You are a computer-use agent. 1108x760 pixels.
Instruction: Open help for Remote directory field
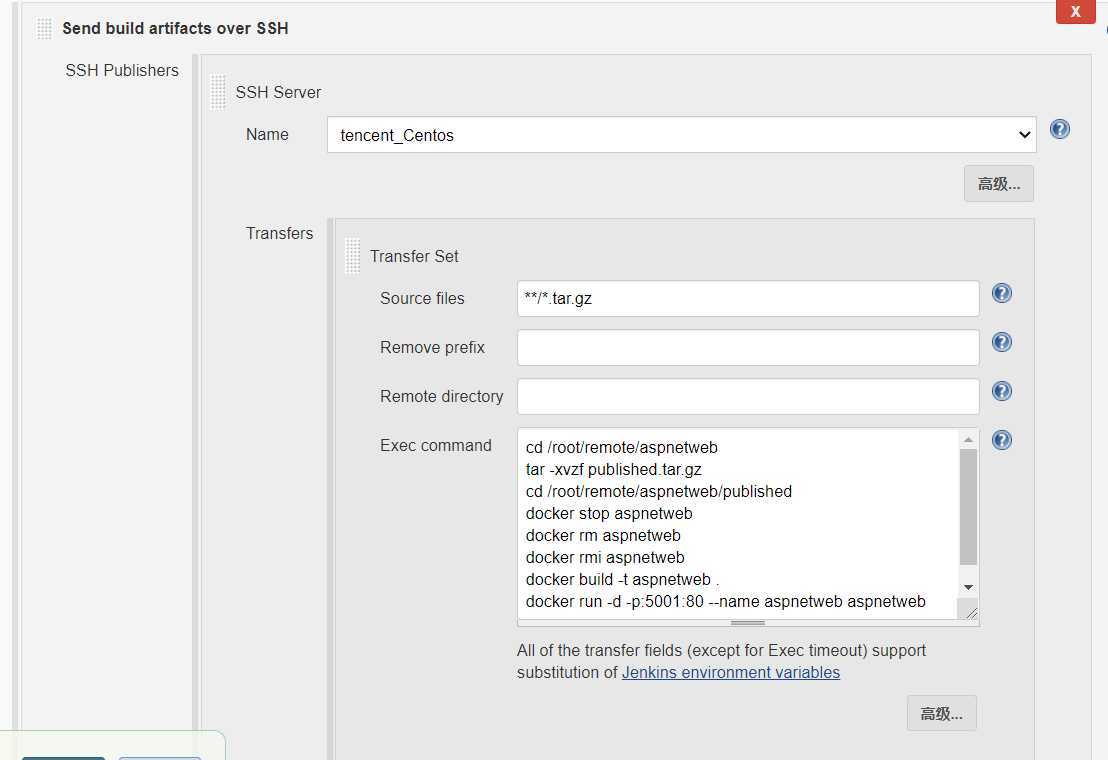(1001, 391)
